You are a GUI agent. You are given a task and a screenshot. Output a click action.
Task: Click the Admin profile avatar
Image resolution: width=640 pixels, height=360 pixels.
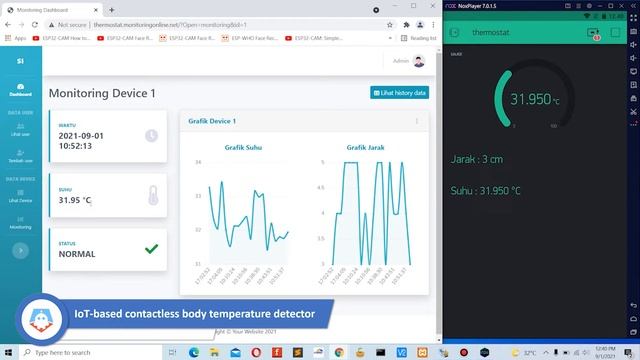pos(419,61)
